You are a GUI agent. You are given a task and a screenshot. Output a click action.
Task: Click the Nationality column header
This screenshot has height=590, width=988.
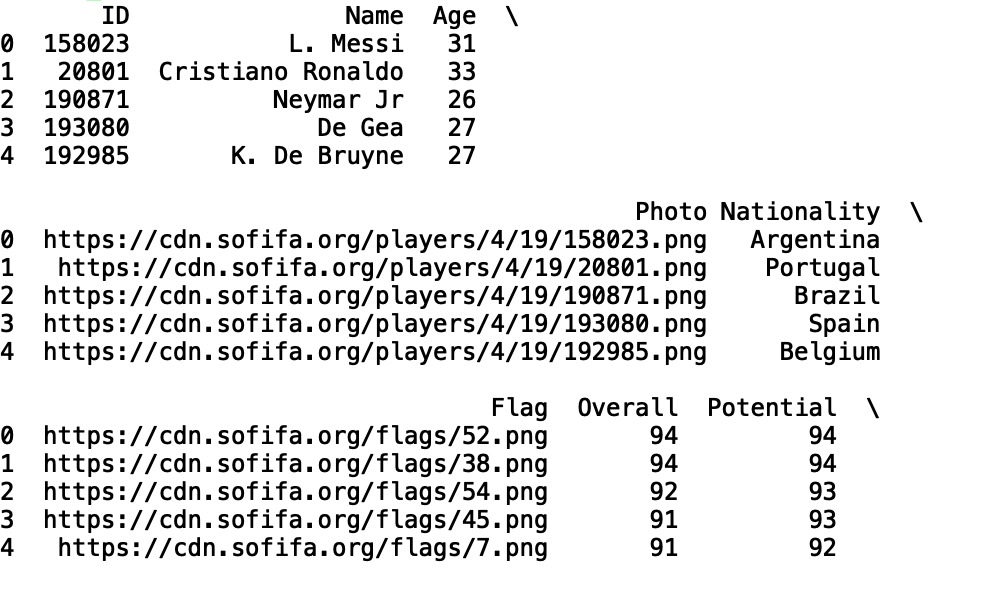(x=800, y=212)
